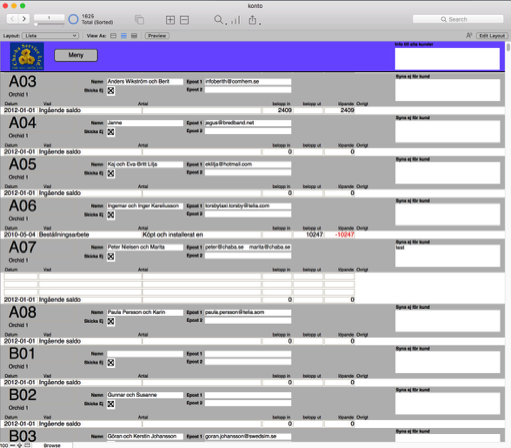The width and height of the screenshot is (511, 448).
Task: Click the 2409 belopp in value of A03
Action: coord(285,110)
